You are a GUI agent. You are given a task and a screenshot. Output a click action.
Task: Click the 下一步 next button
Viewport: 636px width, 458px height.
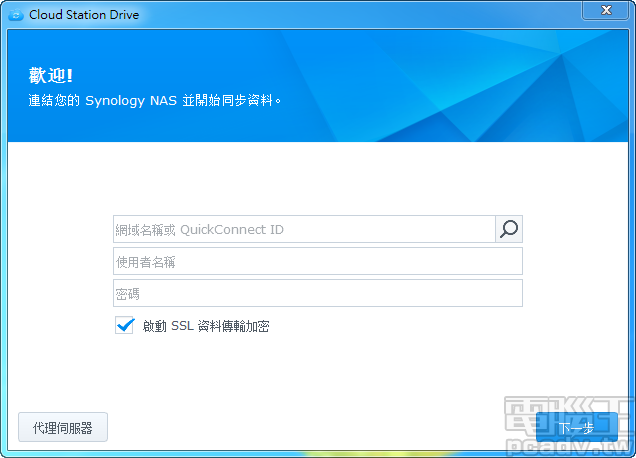point(577,427)
